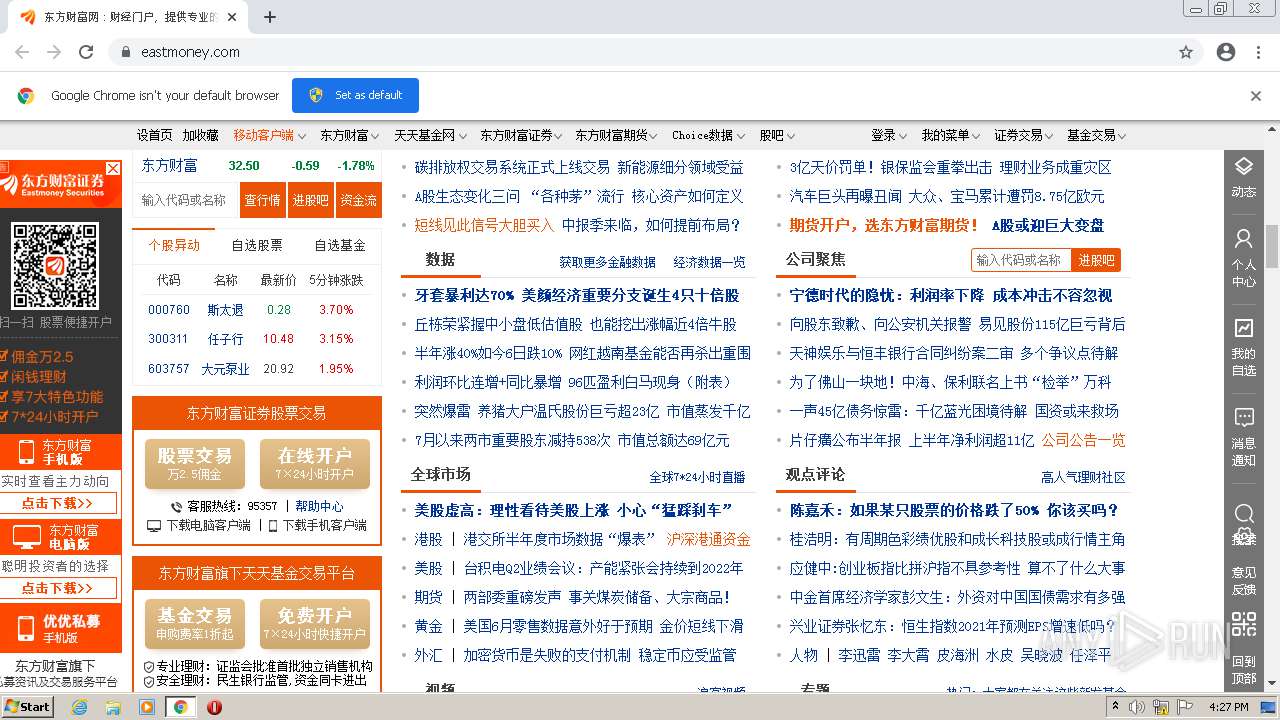Click the 点击下载 button under 手机版
The width and height of the screenshot is (1280, 720).
tap(58, 503)
